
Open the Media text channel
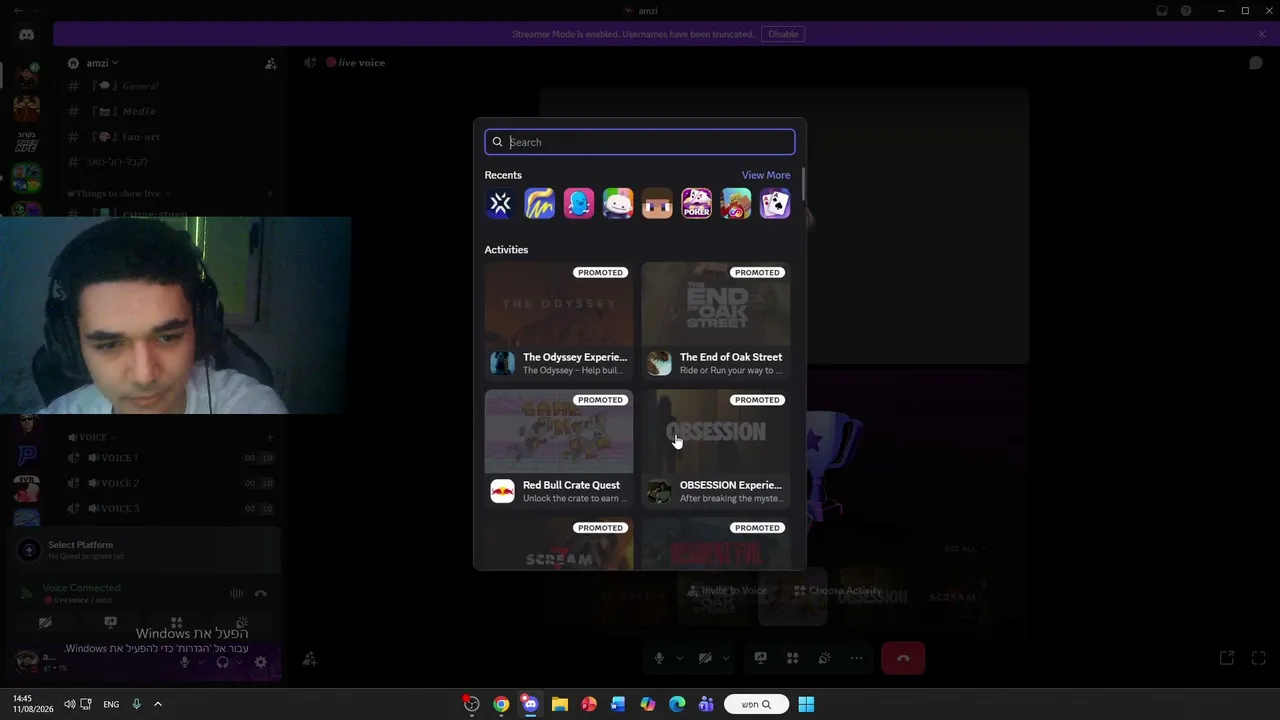(x=168, y=111)
